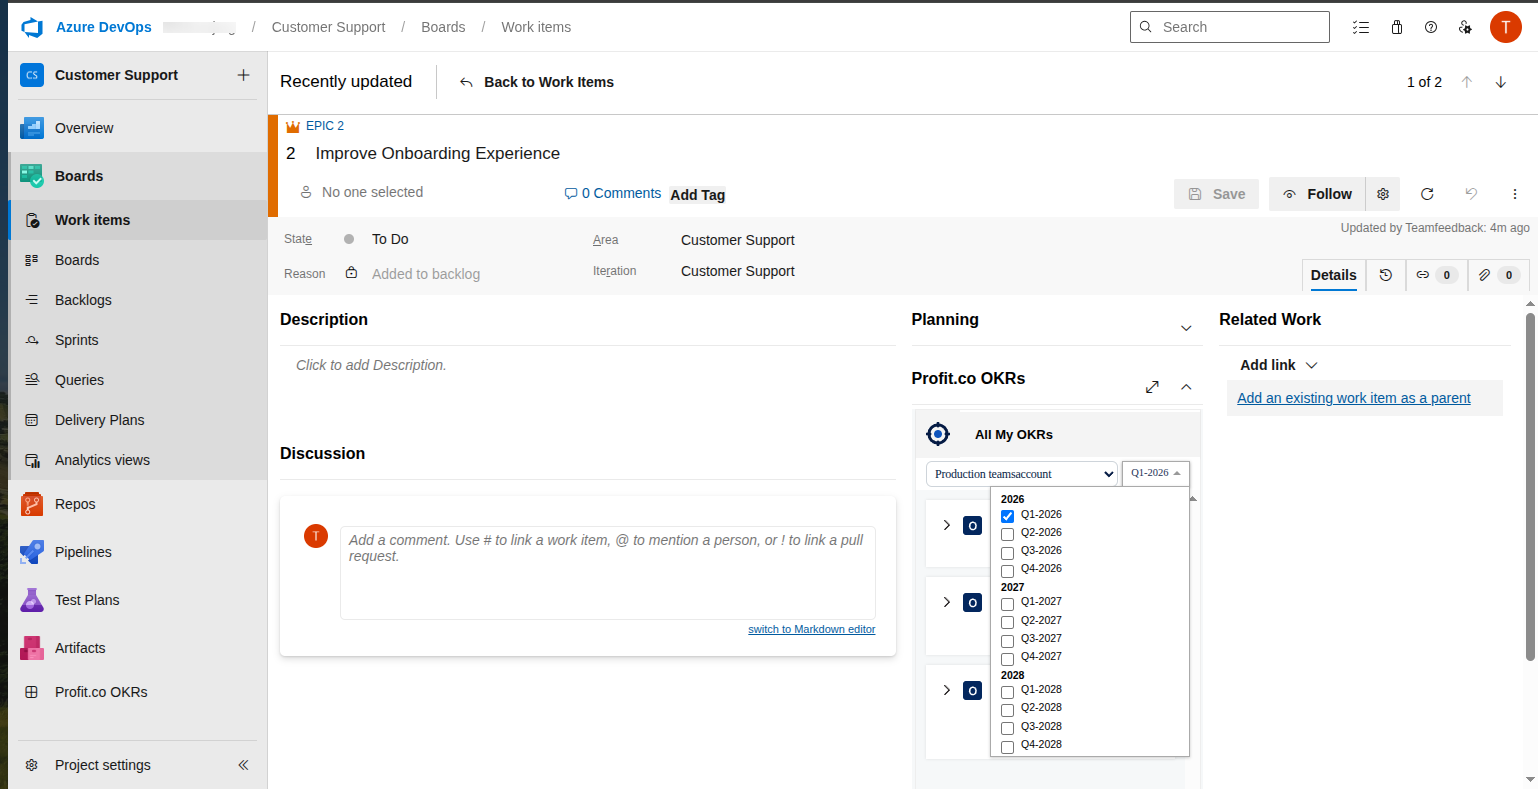Check the Q3-2026 checkbox

1007,552
